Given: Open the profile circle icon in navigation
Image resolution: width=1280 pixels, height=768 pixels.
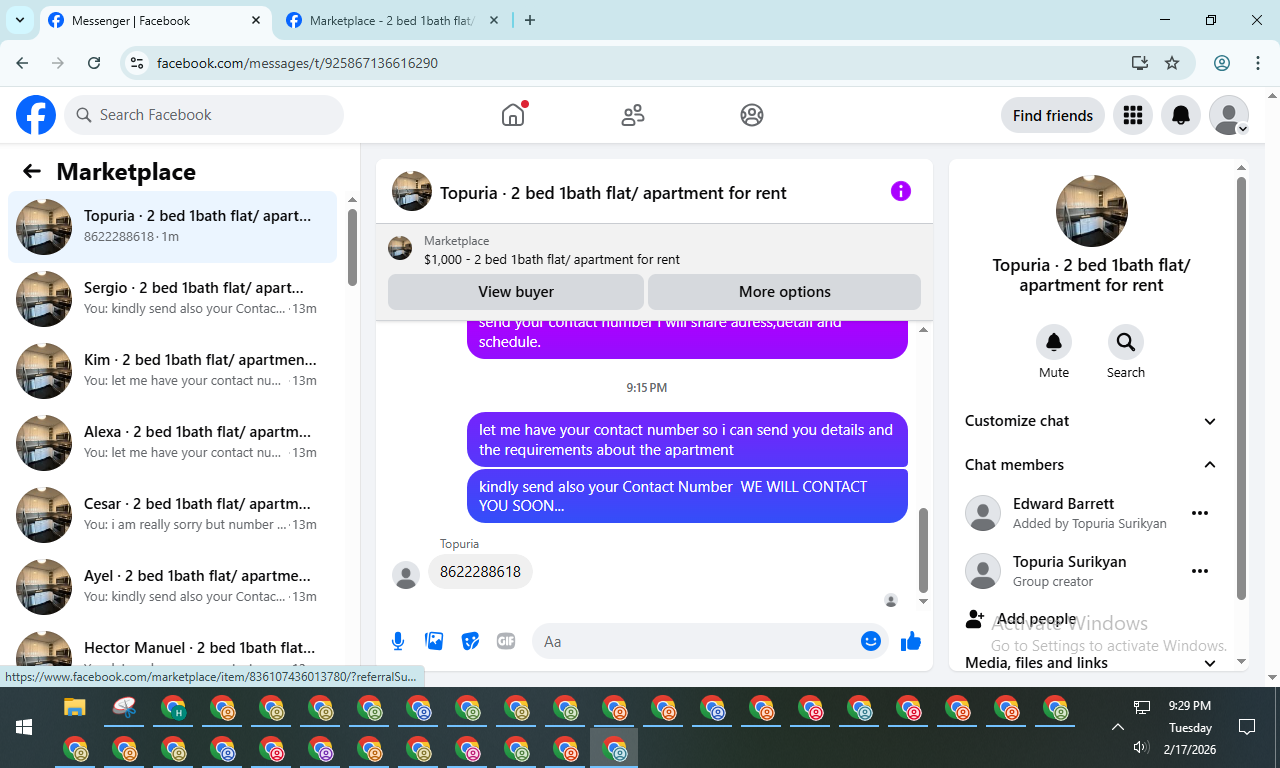Looking at the screenshot, I should point(752,115).
